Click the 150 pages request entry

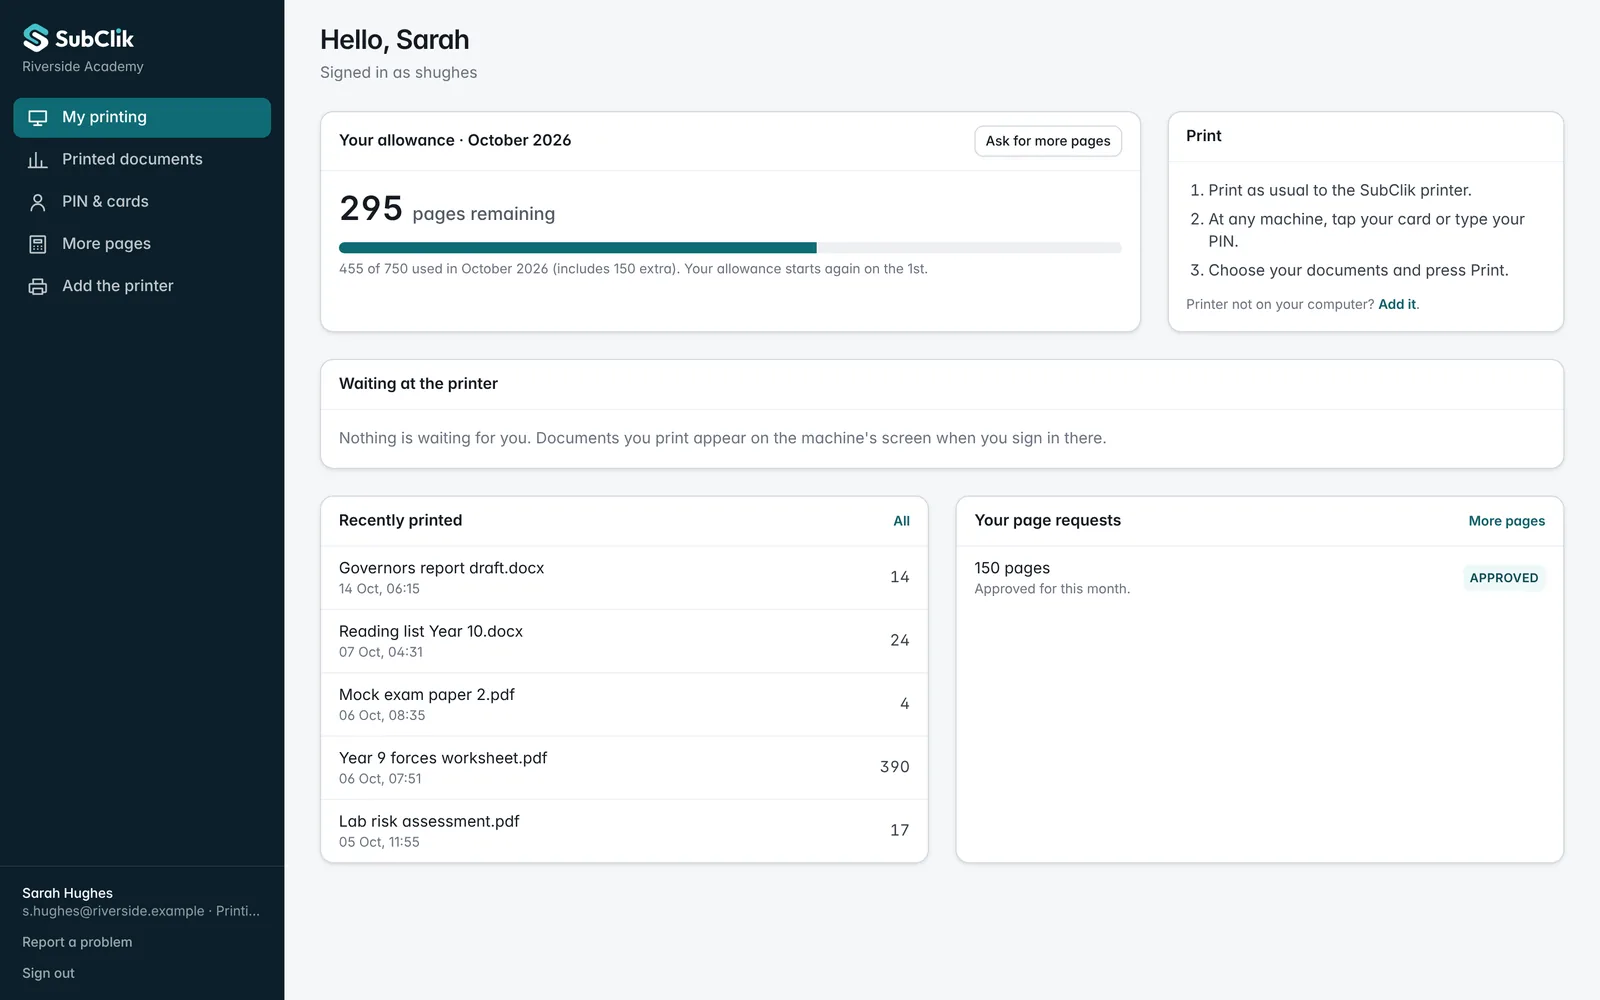[1259, 578]
